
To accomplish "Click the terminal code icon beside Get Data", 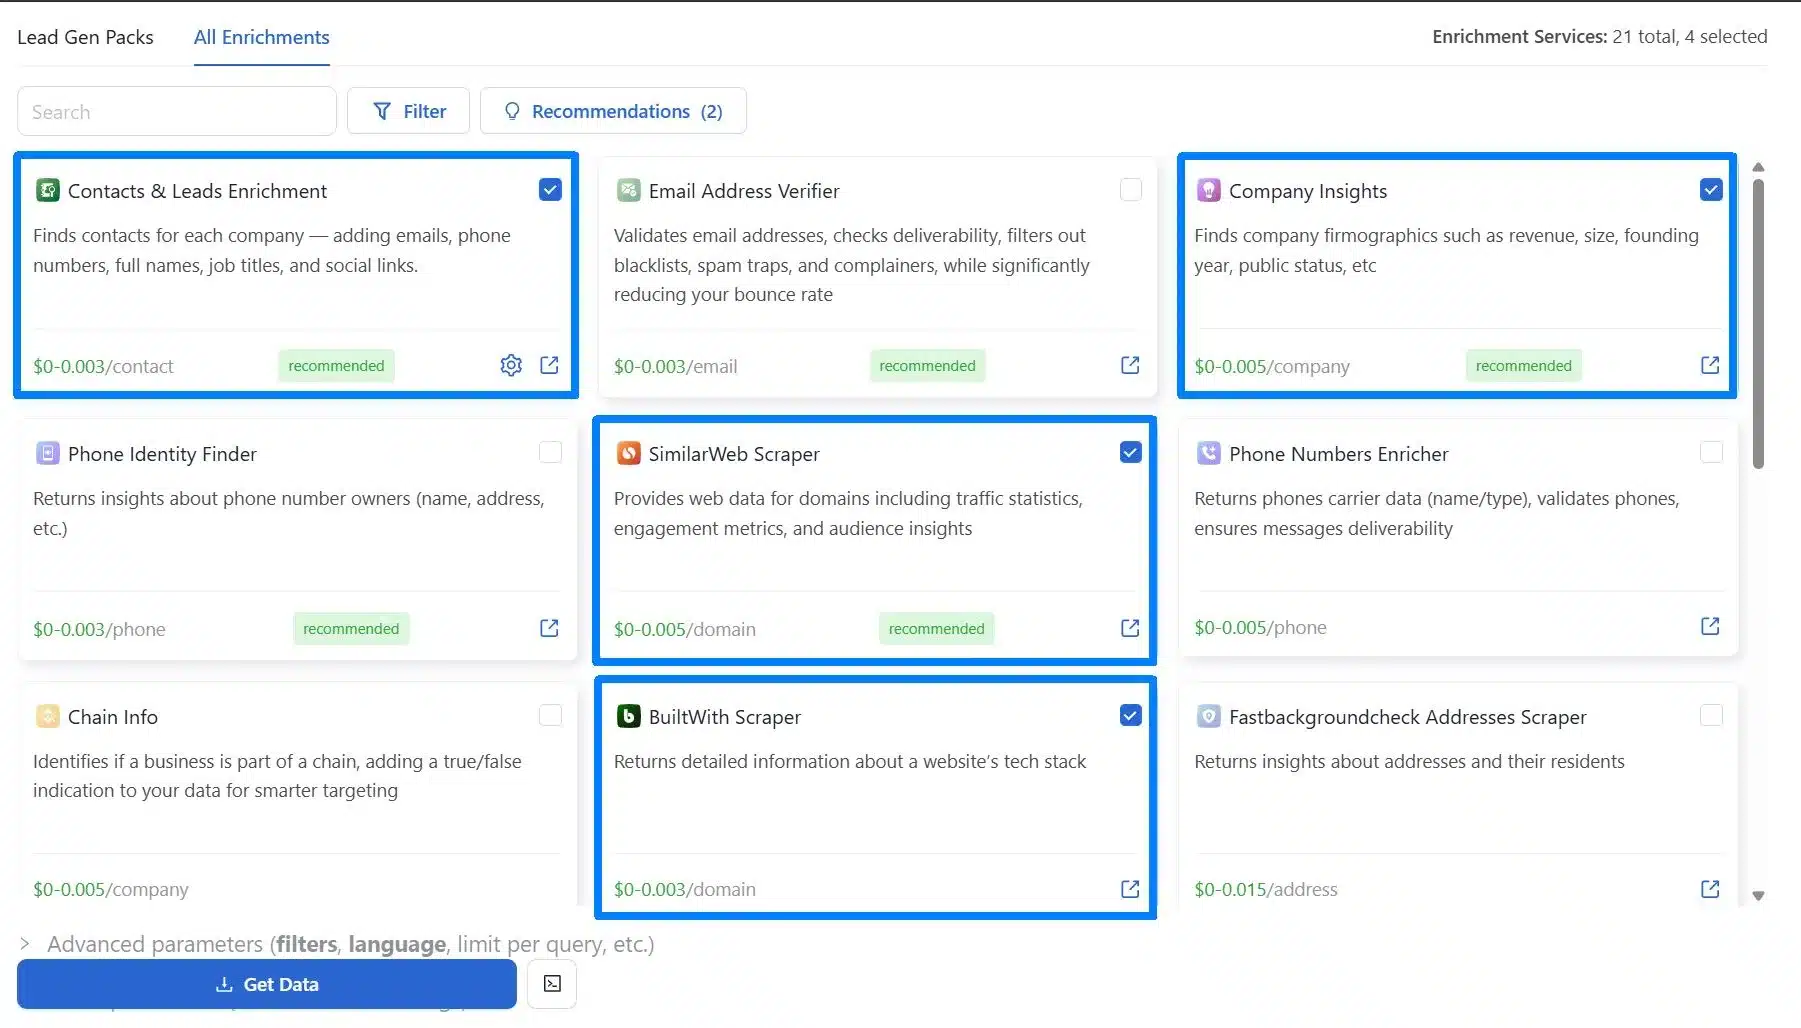I will [552, 984].
